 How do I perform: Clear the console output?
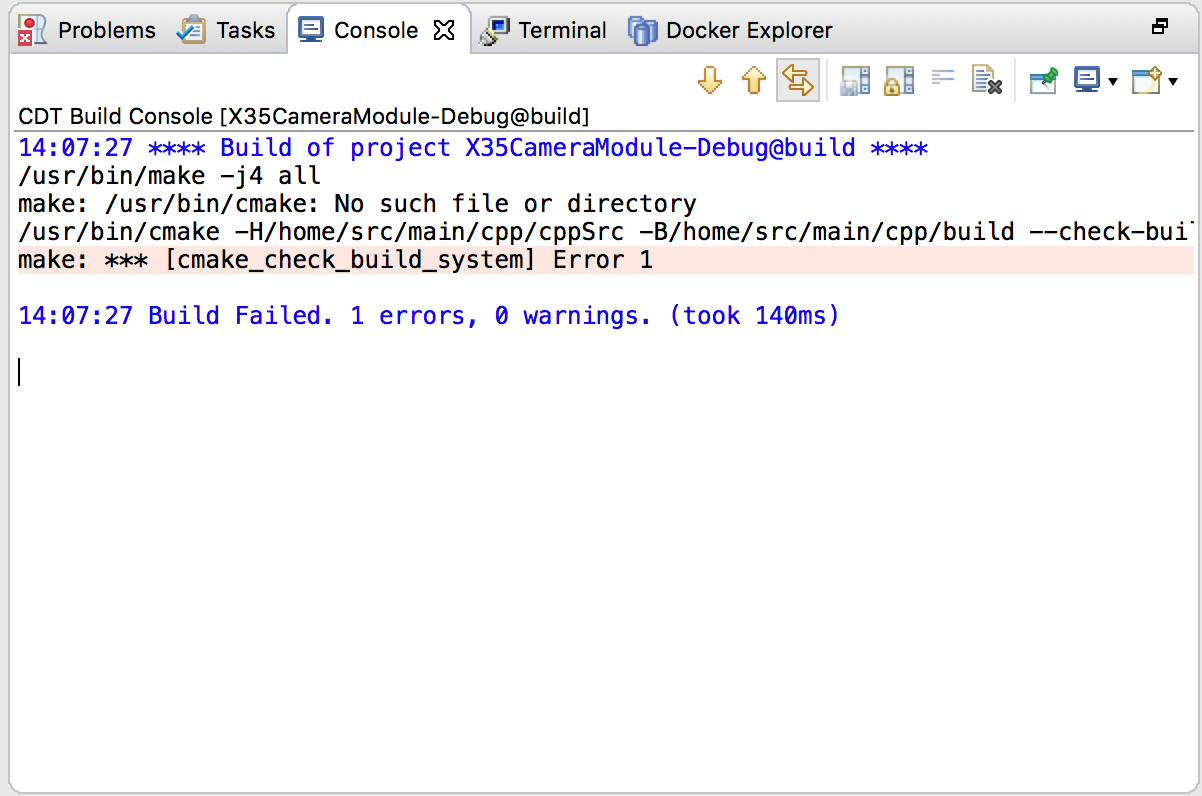987,81
